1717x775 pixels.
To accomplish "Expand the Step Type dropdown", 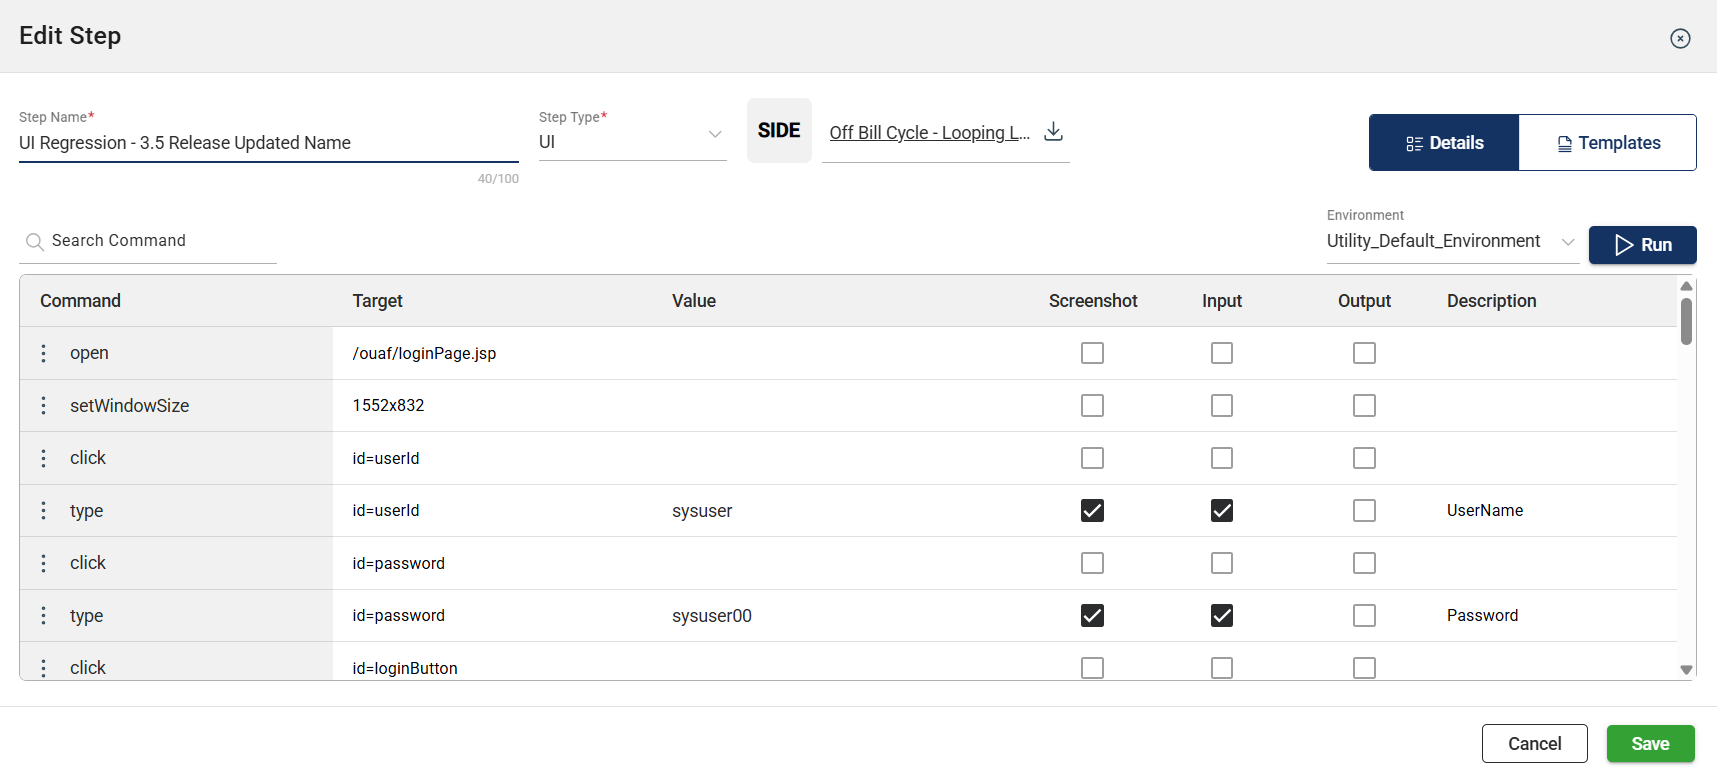I will [x=714, y=135].
